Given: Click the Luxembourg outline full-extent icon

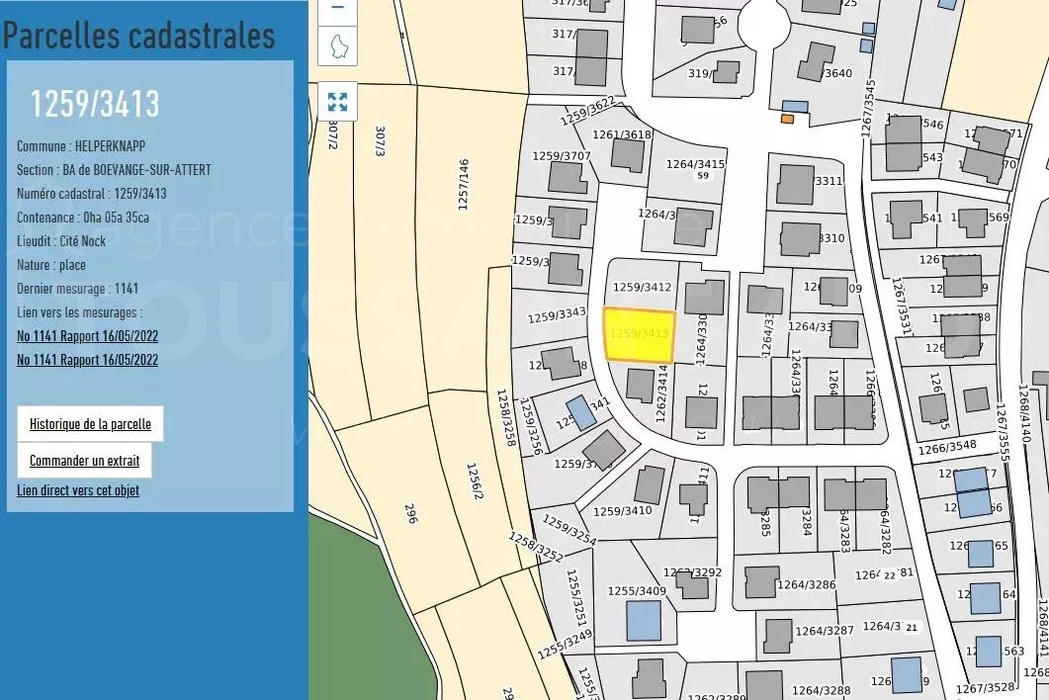Looking at the screenshot, I should pyautogui.click(x=337, y=46).
